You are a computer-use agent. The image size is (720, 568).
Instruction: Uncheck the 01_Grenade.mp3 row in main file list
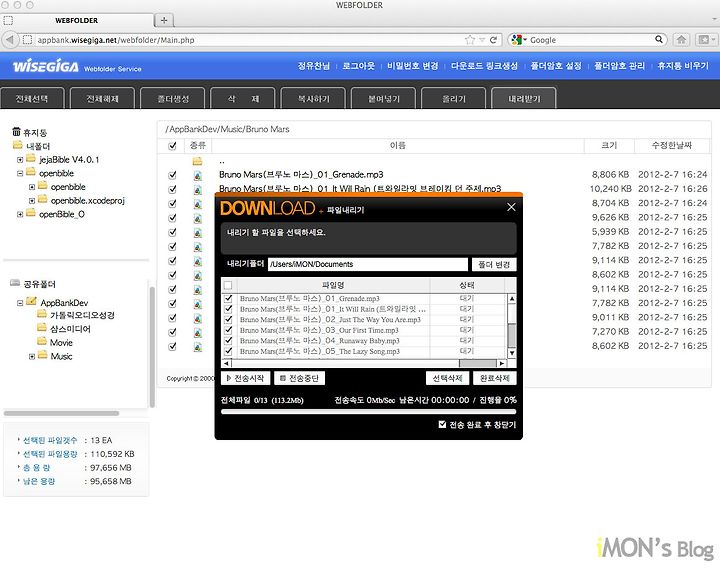(172, 175)
